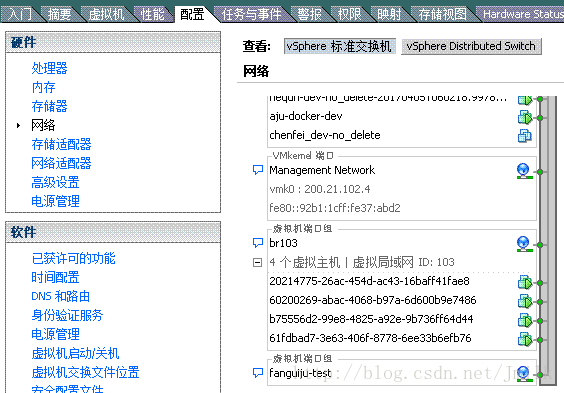
Task: Click the 软件 panel header
Action: pos(113,232)
